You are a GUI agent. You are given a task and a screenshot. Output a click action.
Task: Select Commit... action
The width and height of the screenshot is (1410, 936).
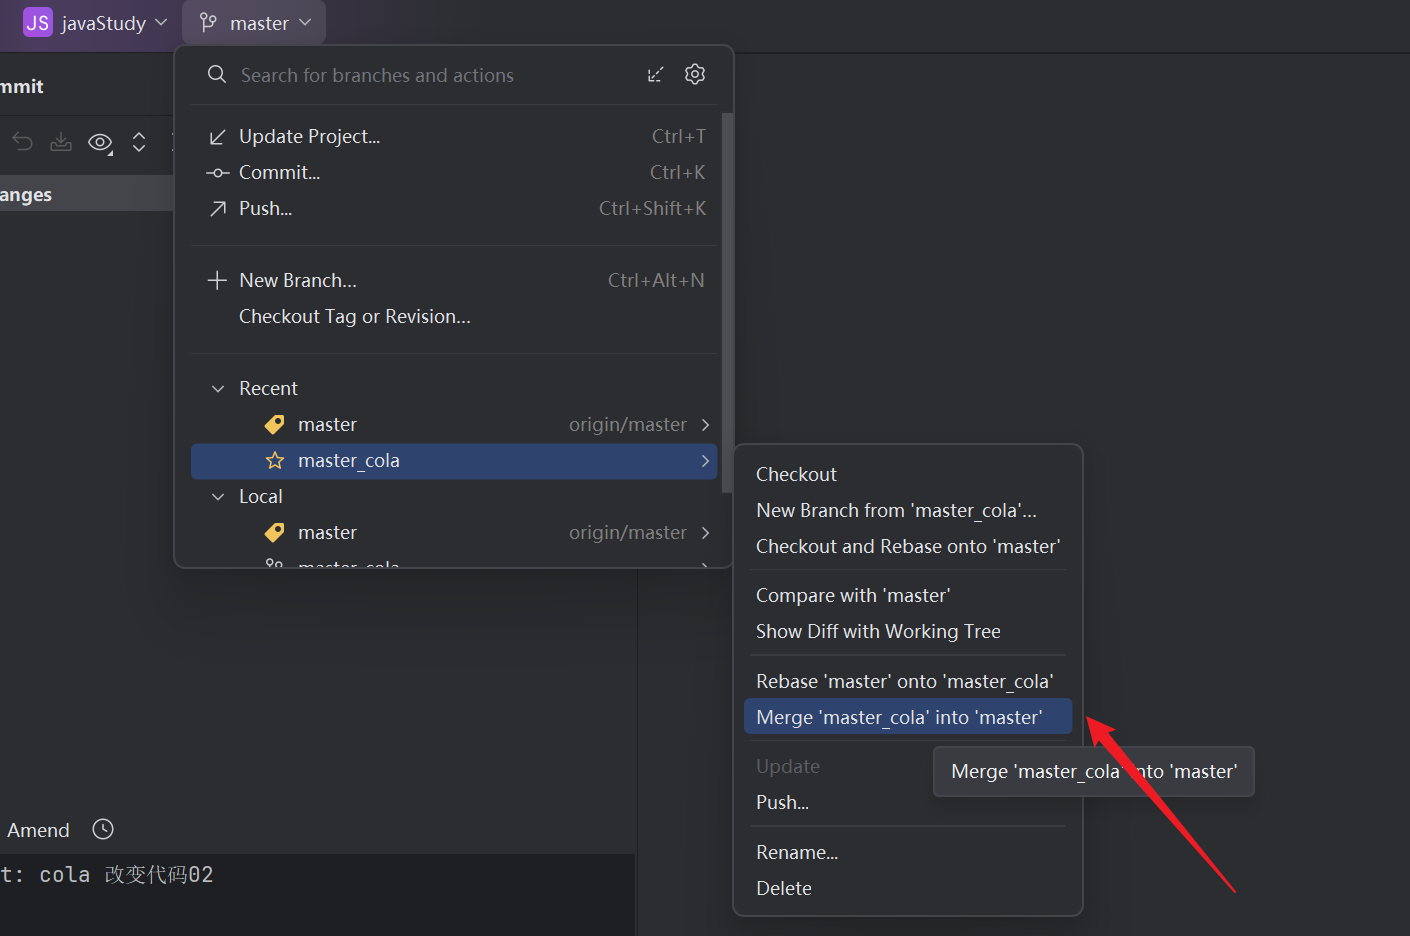pyautogui.click(x=455, y=172)
